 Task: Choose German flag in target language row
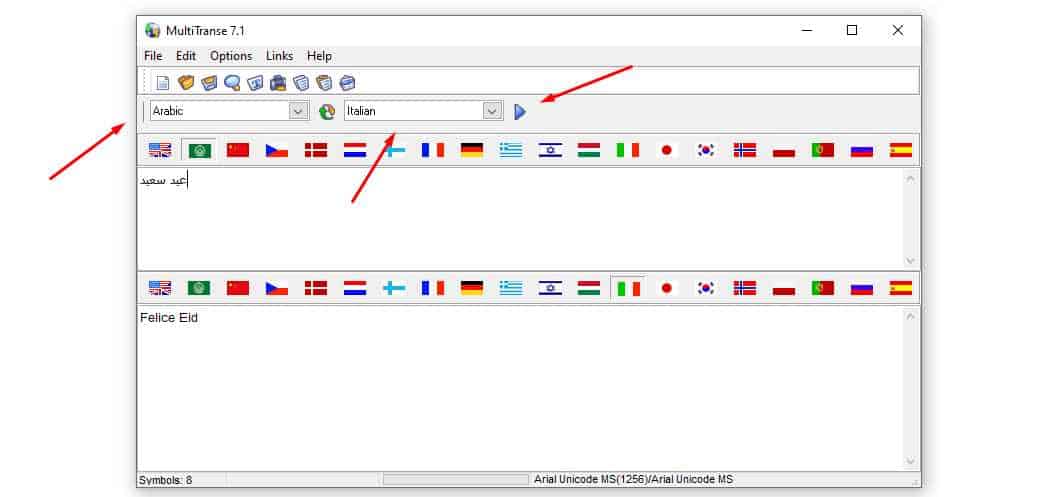[472, 288]
